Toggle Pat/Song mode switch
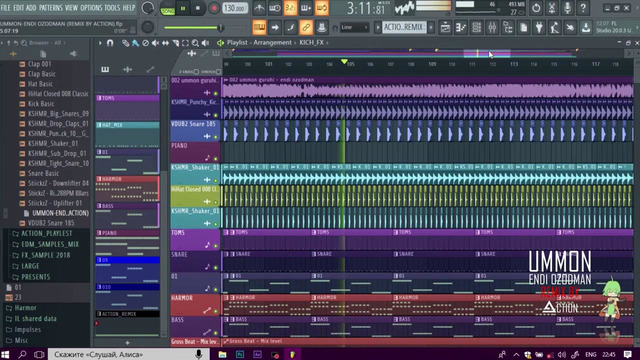The width and height of the screenshot is (640, 360). [x=167, y=8]
